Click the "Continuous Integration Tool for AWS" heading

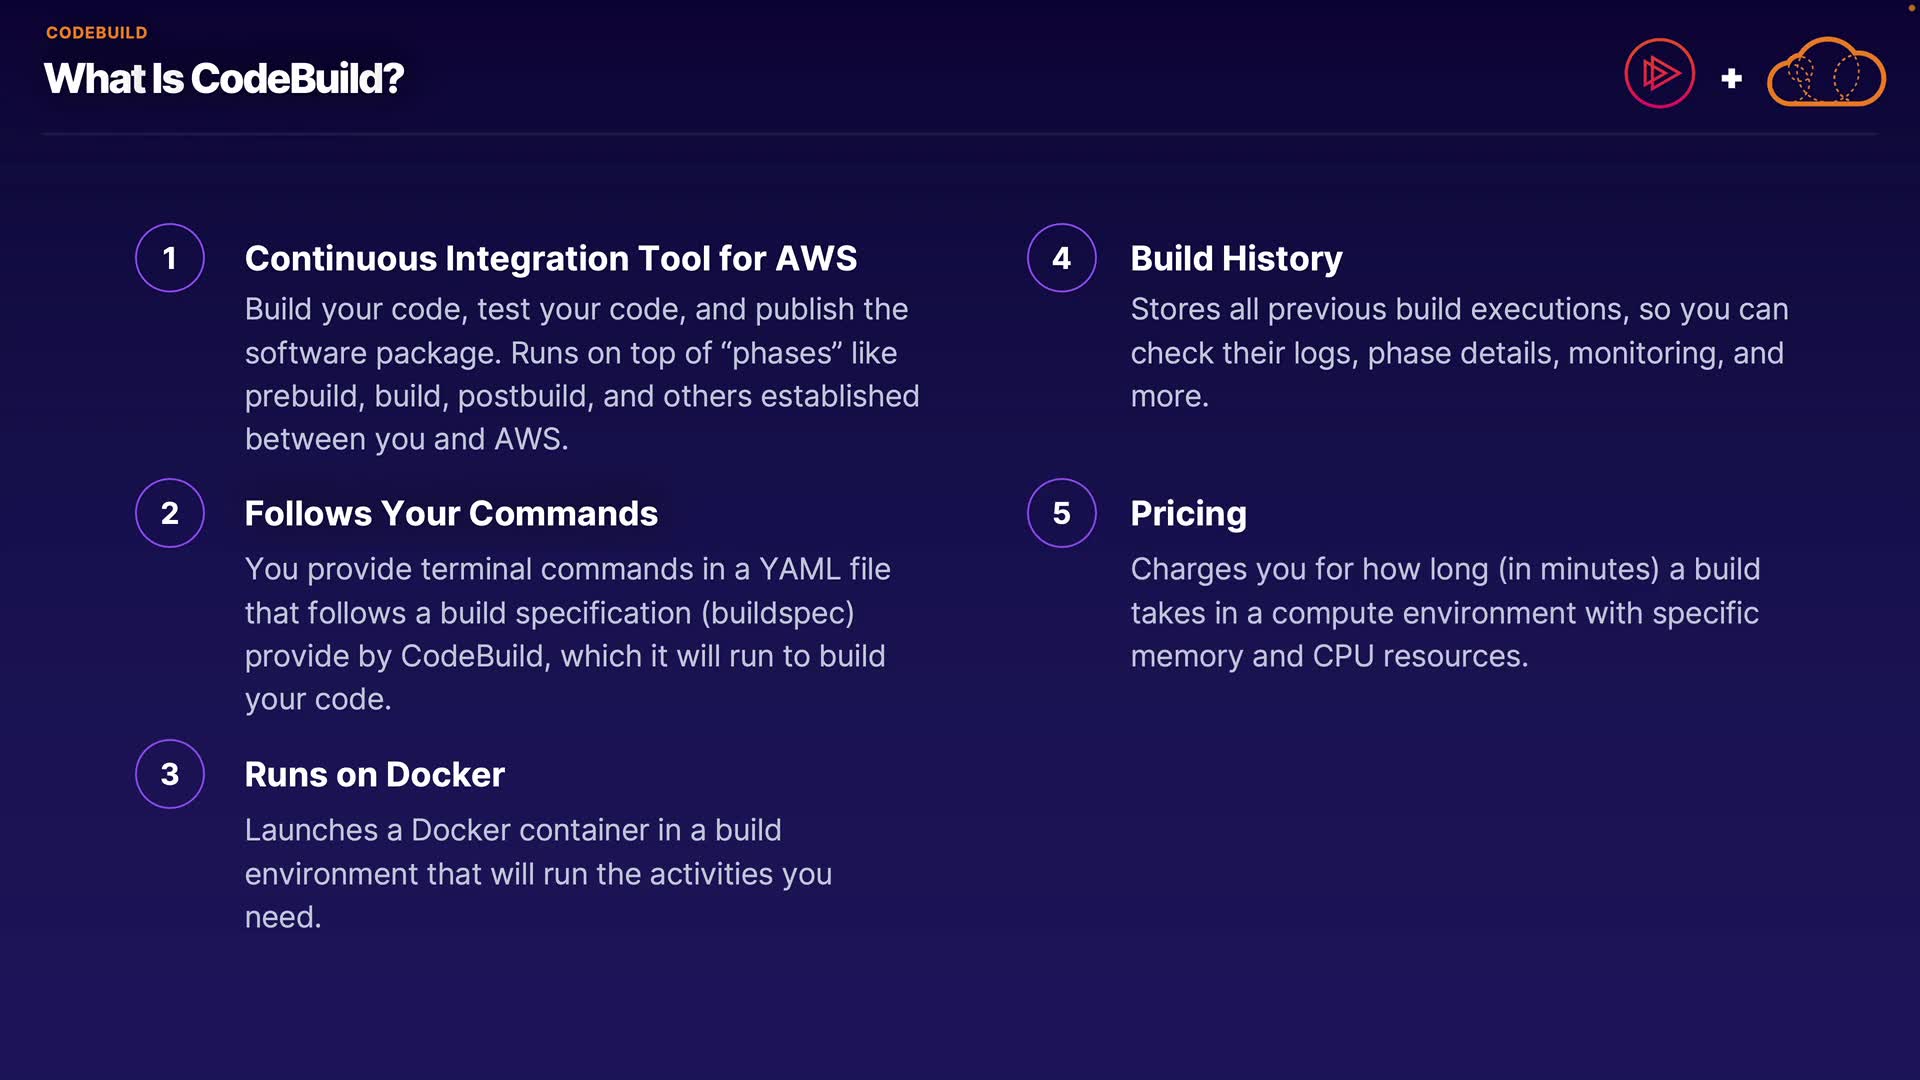click(x=550, y=258)
